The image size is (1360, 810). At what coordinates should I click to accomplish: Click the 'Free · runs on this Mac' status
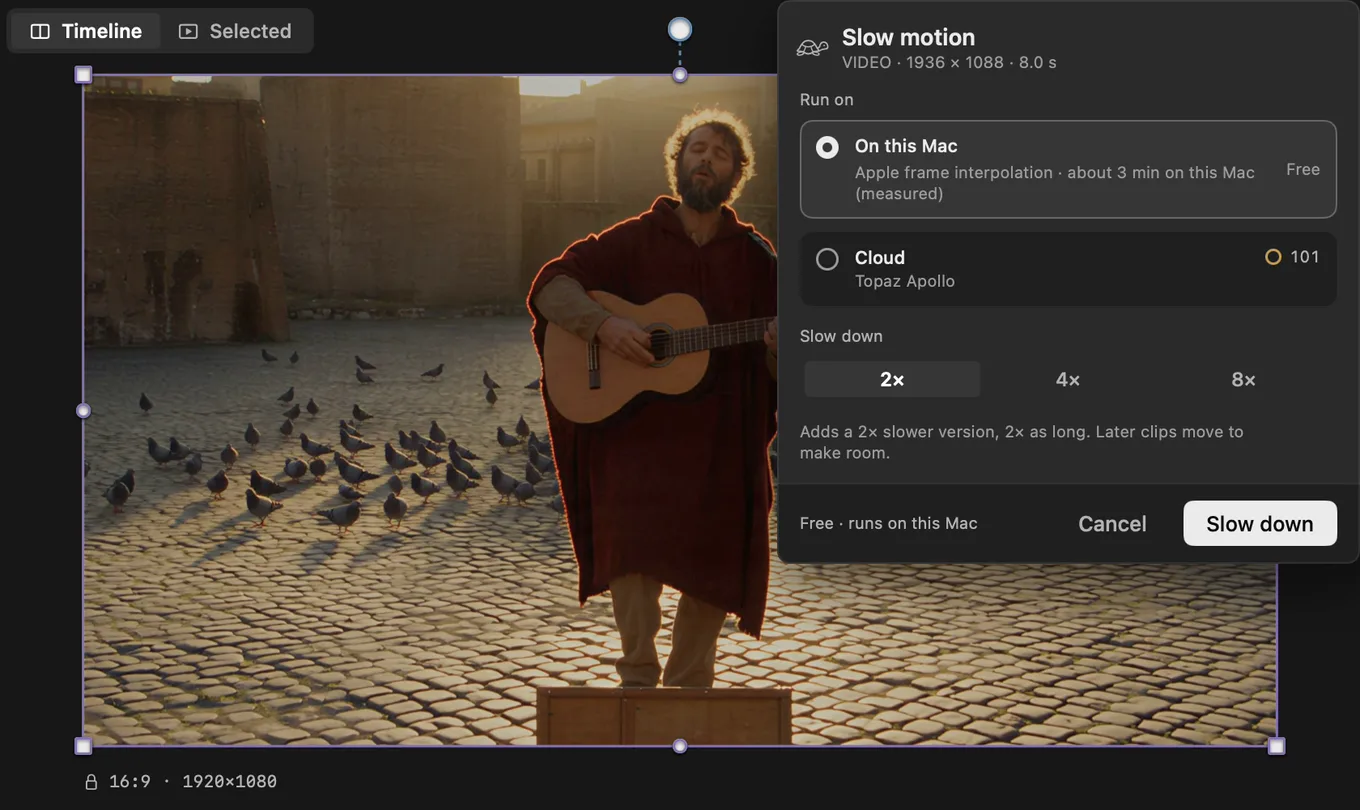pyautogui.click(x=889, y=523)
